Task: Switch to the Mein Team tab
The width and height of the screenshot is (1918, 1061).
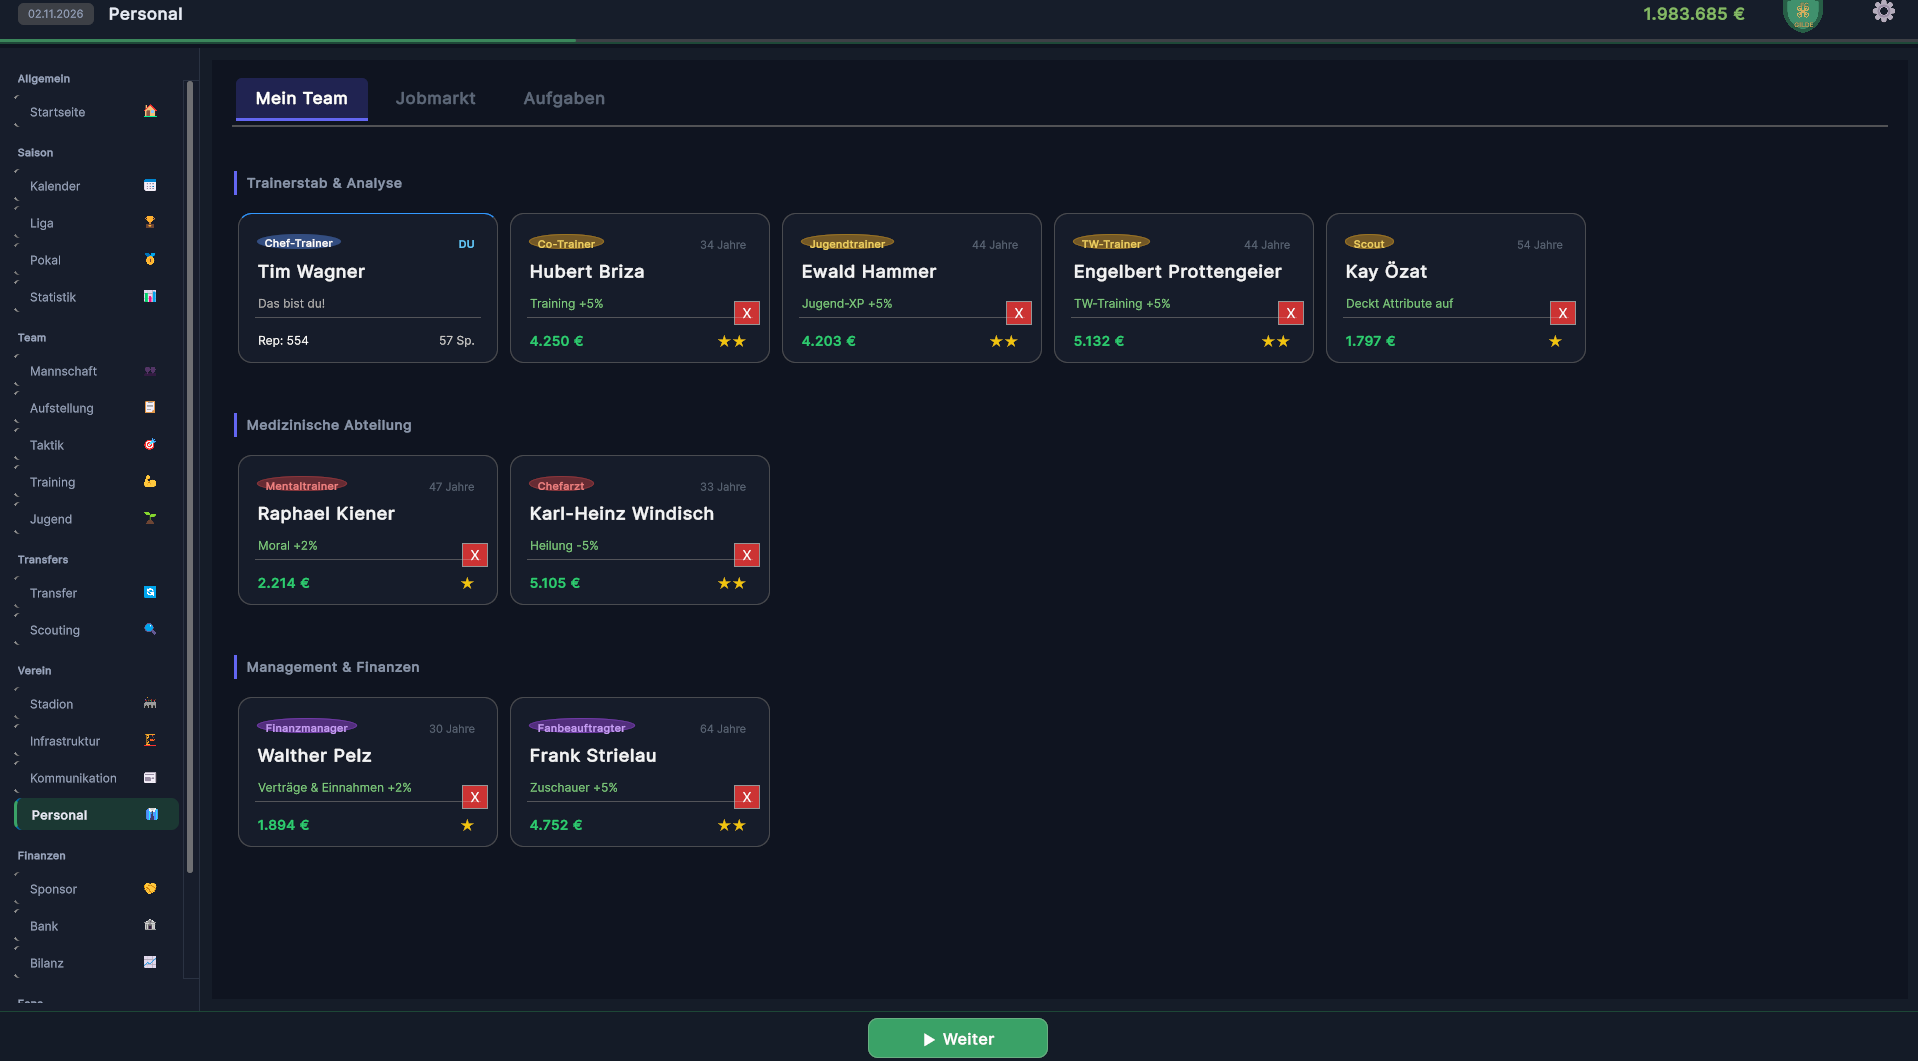Action: click(x=302, y=98)
